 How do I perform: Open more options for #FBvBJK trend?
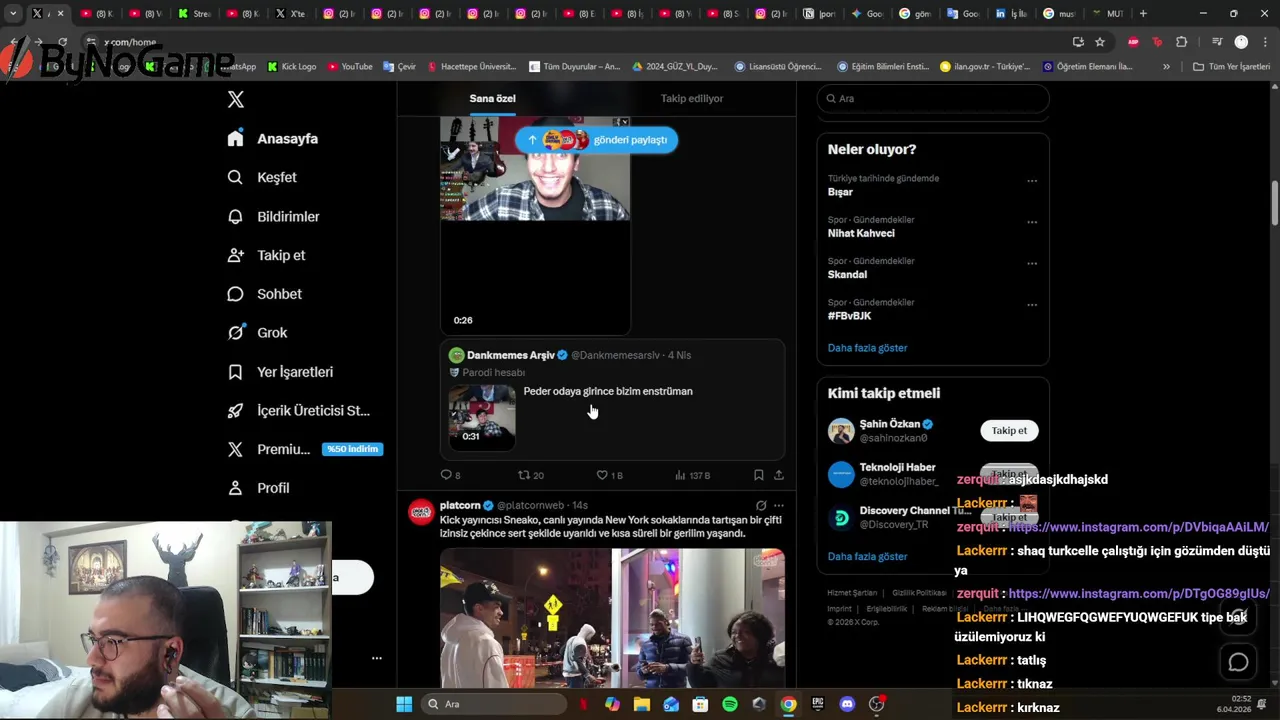point(1032,305)
